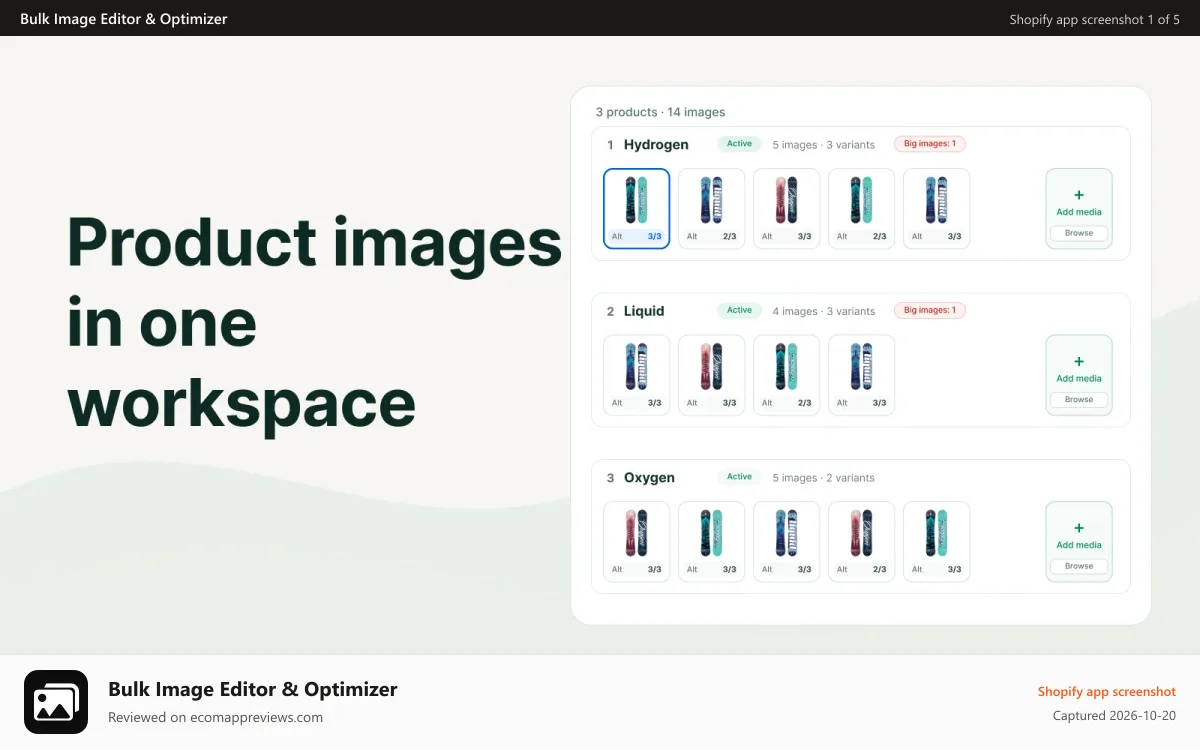Click the plus icon in Oxygen's Add media
The width and height of the screenshot is (1200, 750).
coord(1079,528)
